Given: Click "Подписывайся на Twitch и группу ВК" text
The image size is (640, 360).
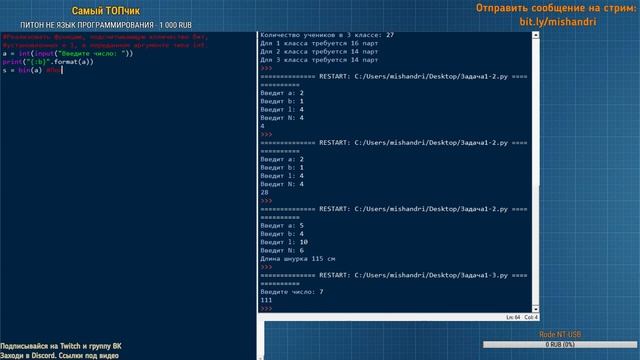Looking at the screenshot, I should click(61, 346).
